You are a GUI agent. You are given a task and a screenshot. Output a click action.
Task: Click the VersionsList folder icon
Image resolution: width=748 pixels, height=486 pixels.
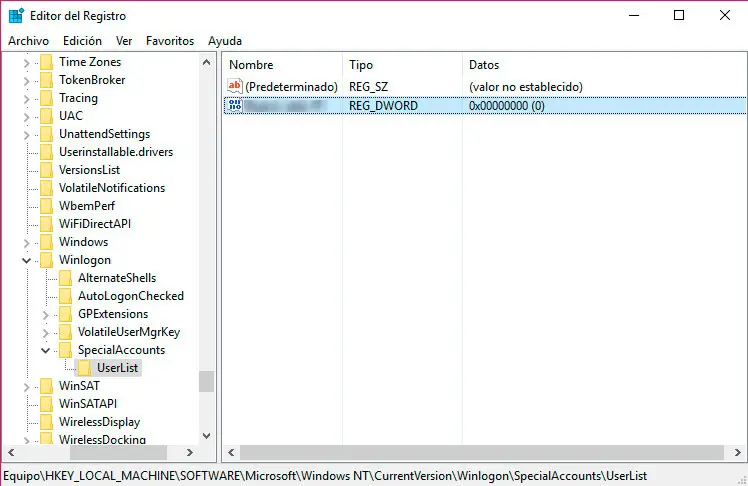click(x=46, y=170)
